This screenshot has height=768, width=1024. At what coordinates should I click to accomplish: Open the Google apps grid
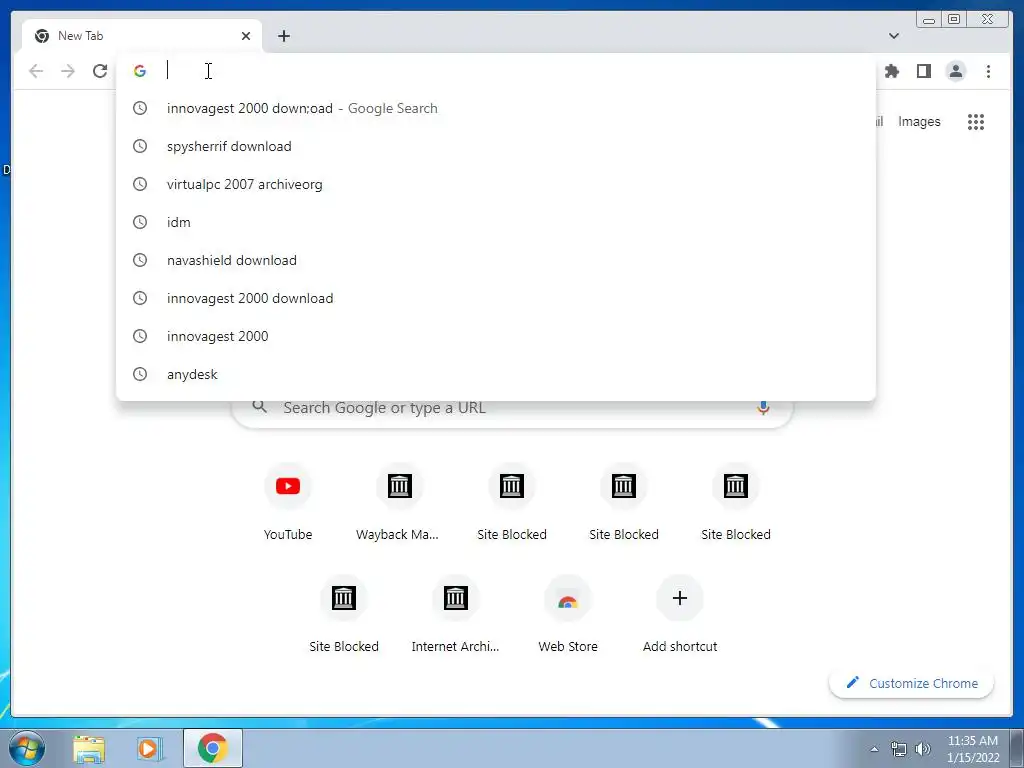(976, 121)
